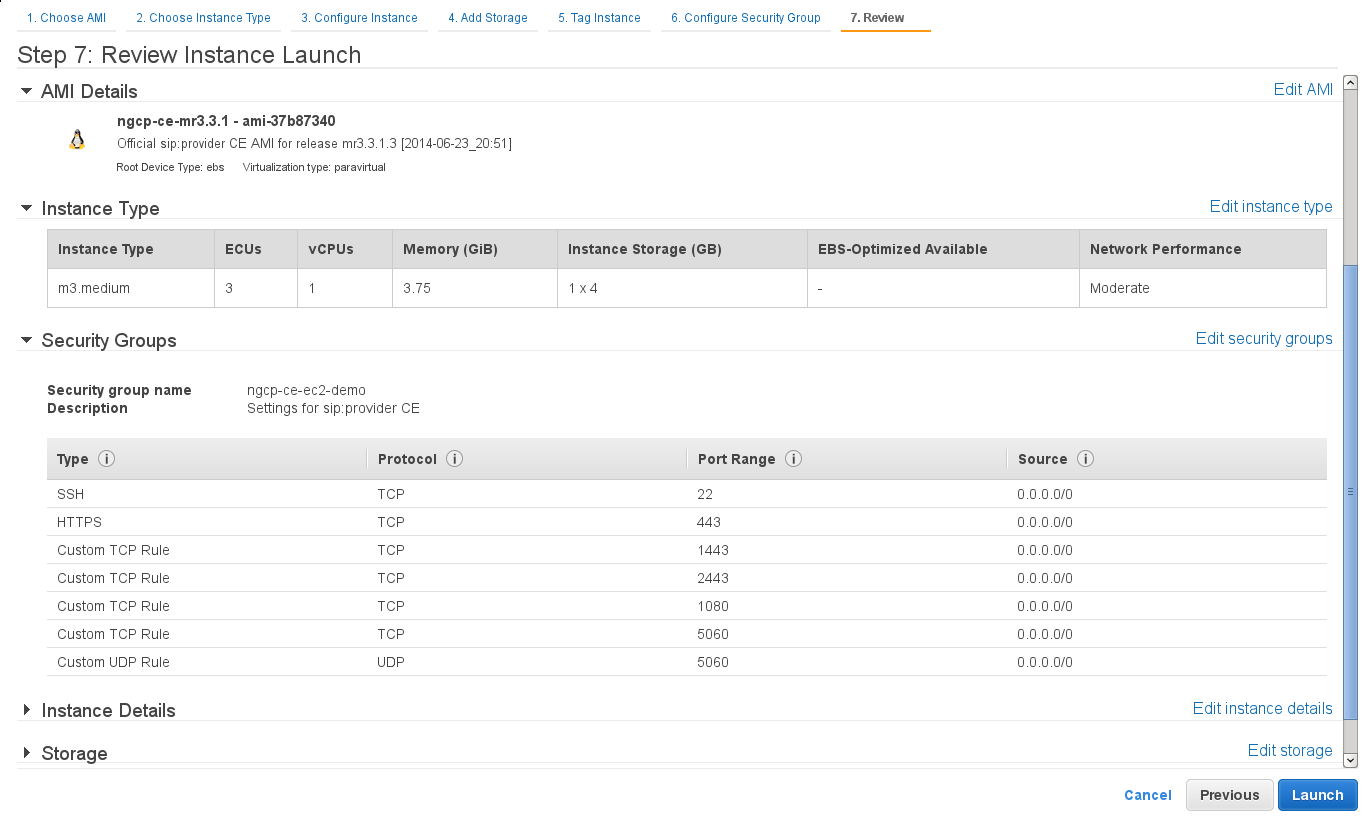
Task: Click the info icon beside Source
Action: [x=1085, y=459]
